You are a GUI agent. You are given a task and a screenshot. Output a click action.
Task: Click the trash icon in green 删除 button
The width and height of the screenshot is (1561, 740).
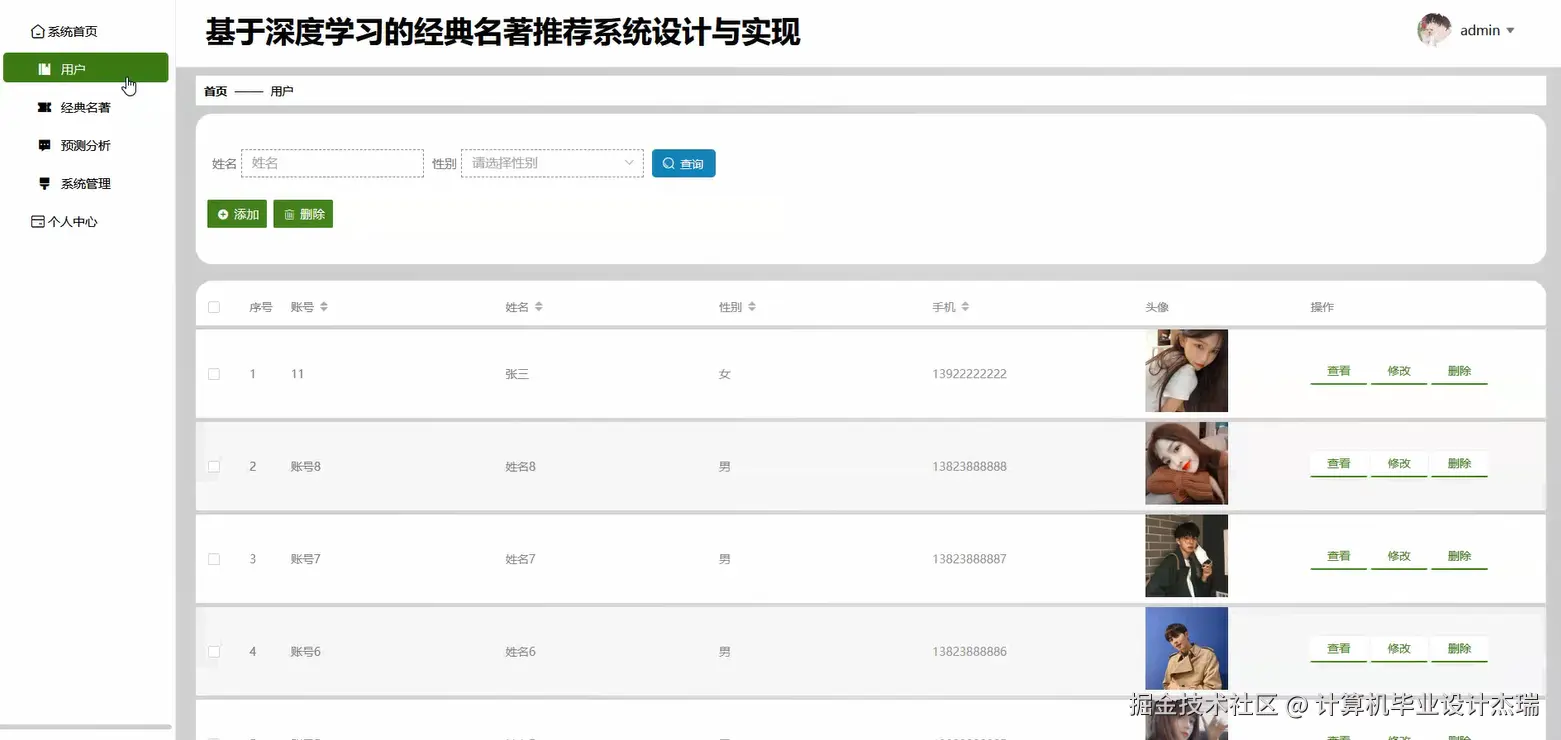(x=289, y=214)
